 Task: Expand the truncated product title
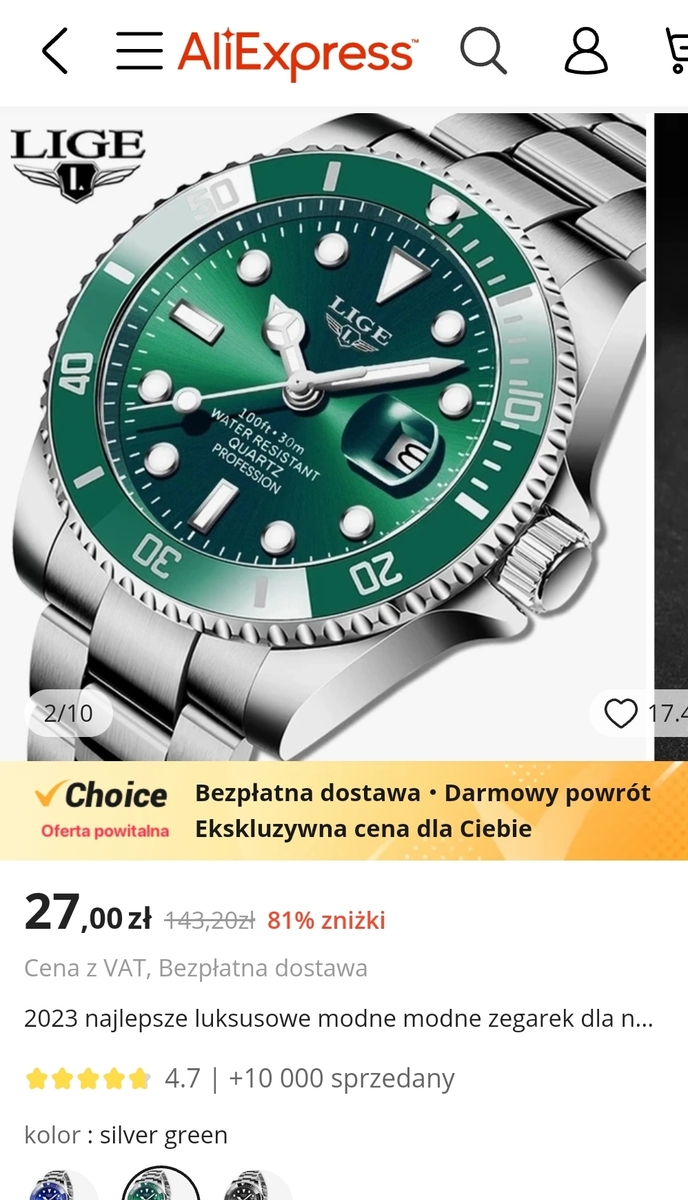tap(338, 1020)
